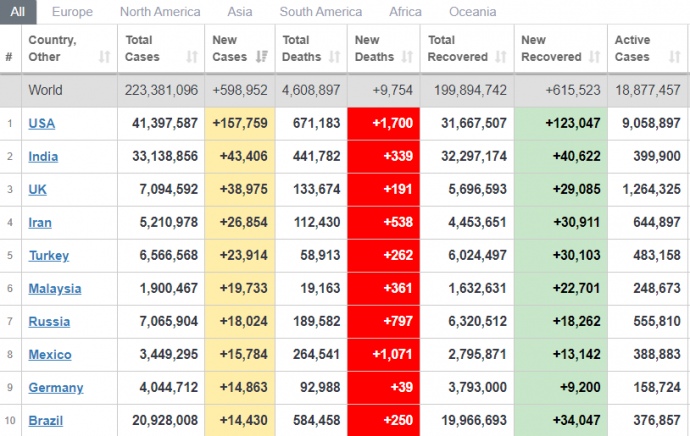Switch to the Oceania tab
The width and height of the screenshot is (690, 436).
(x=470, y=12)
